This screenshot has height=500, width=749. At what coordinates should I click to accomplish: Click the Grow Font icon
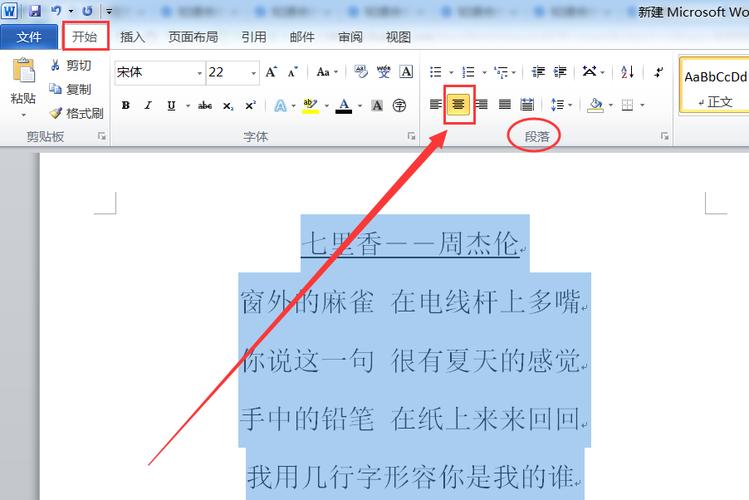coord(271,72)
